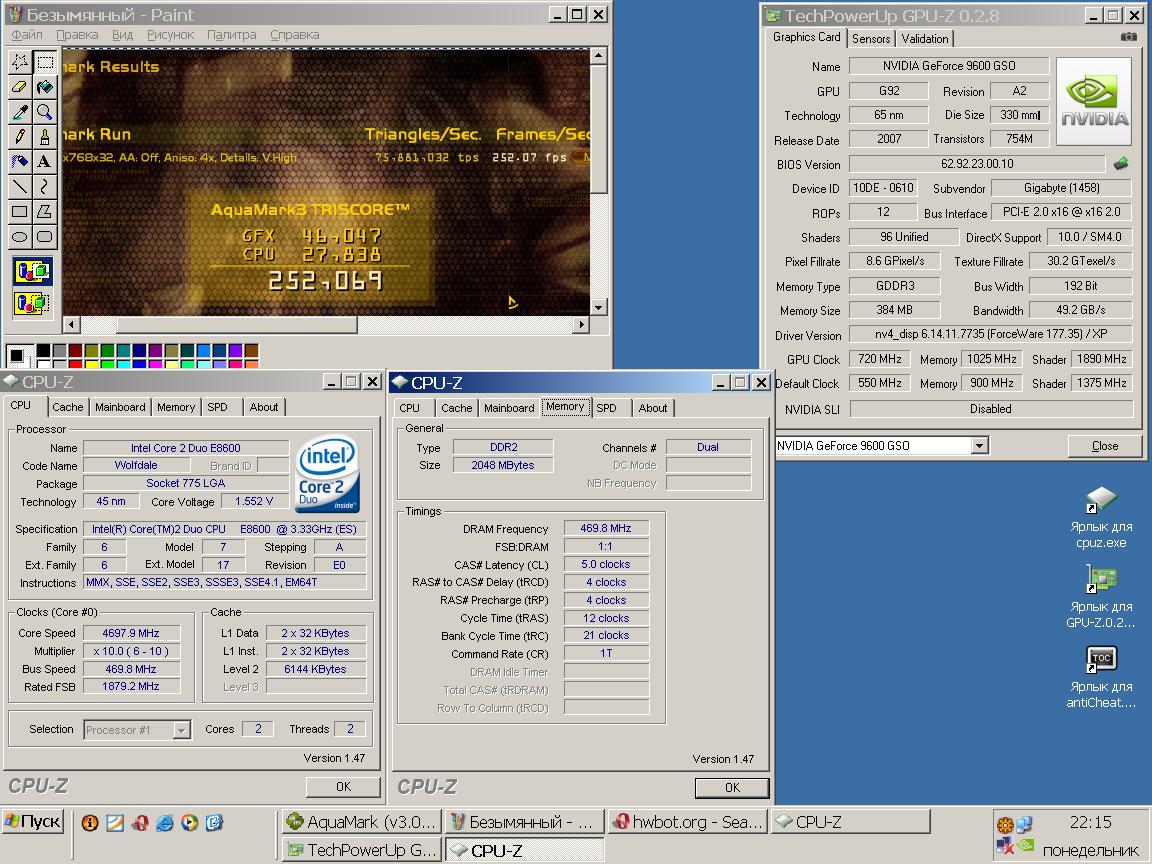Open the antiCheat desktop shortcut

[1101, 677]
